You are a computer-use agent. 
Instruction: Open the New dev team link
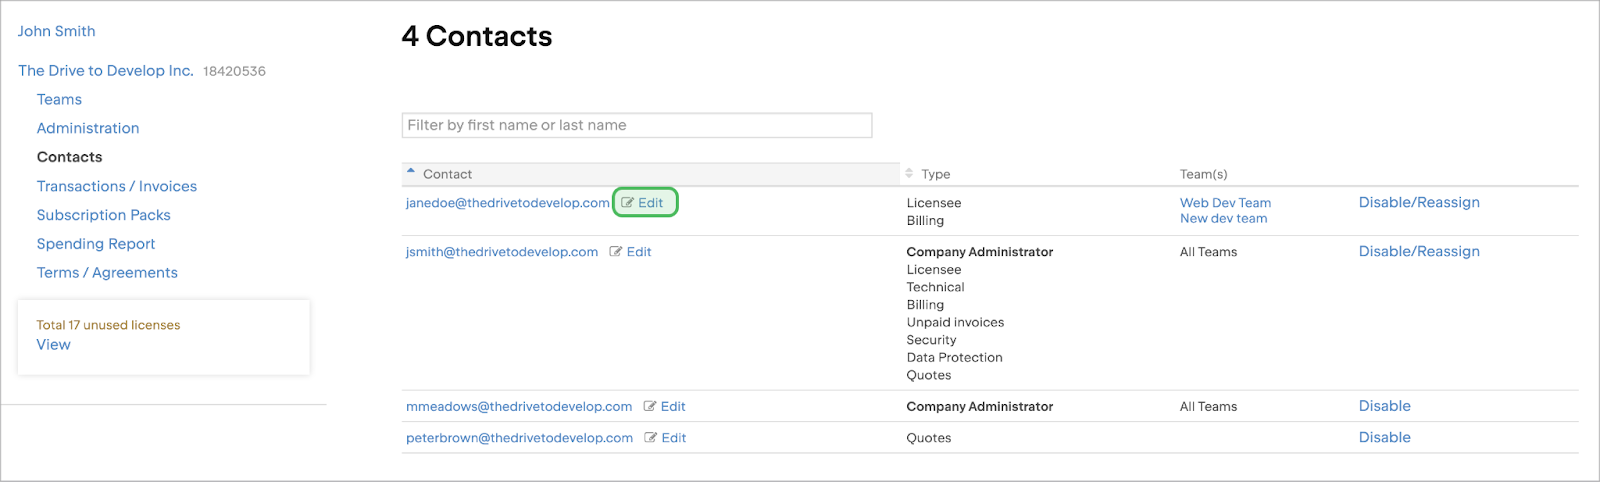point(1223,219)
